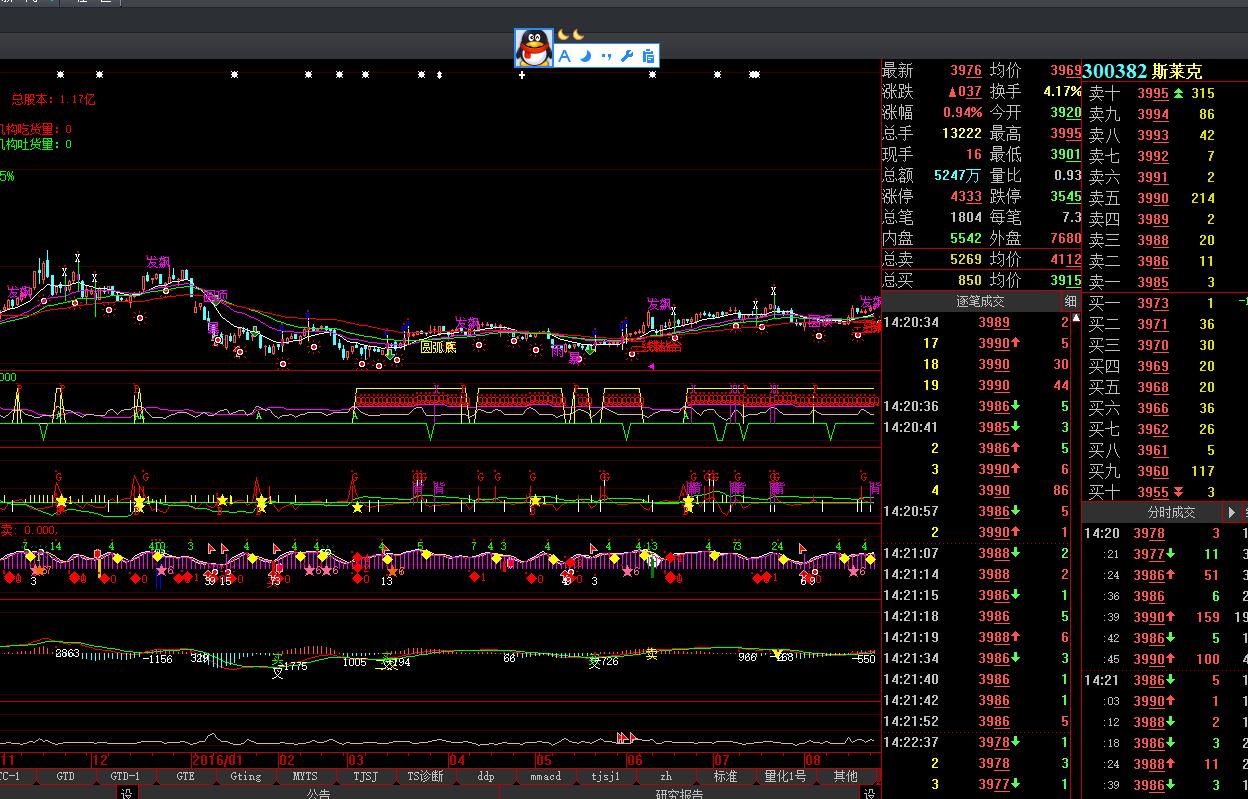Open the 公告 announcements tab
The image size is (1248, 799).
pyautogui.click(x=318, y=793)
